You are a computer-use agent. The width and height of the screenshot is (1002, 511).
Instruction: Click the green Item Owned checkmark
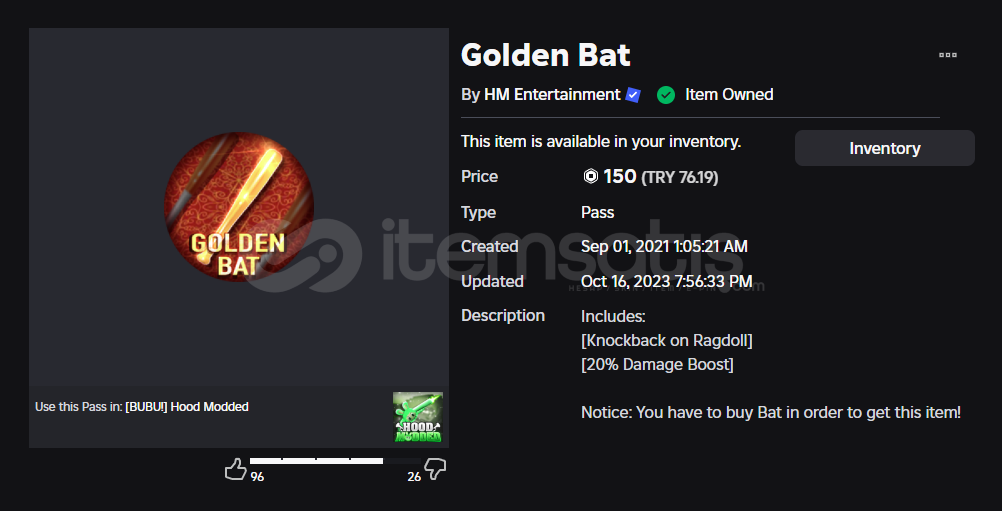(x=666, y=95)
